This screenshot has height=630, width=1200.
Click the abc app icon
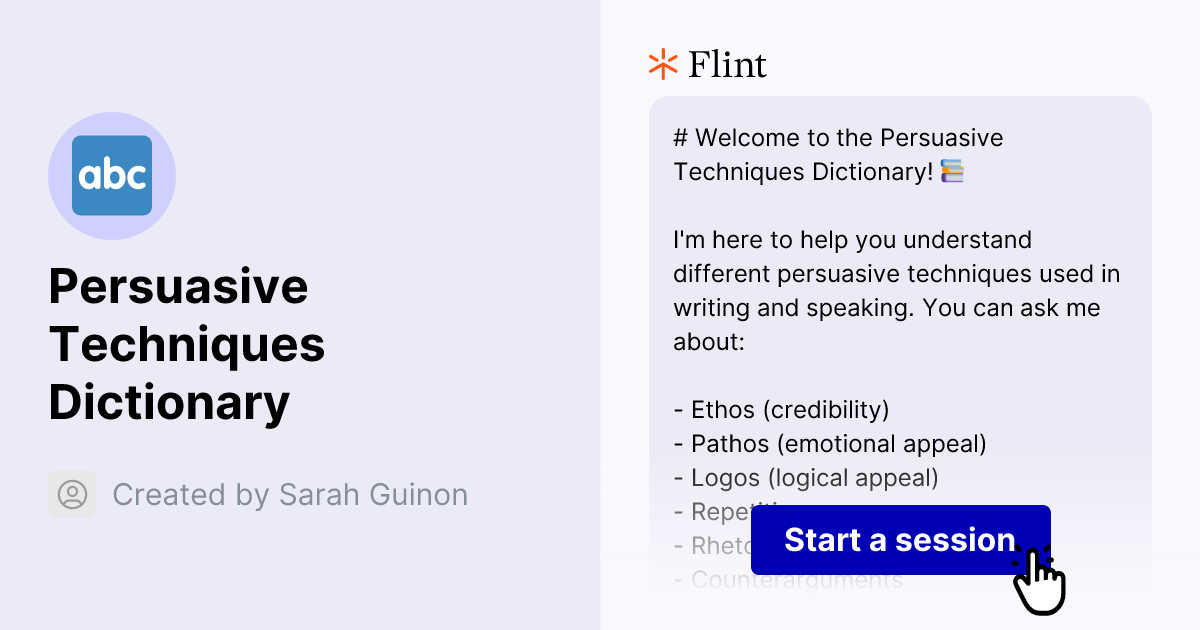coord(112,175)
